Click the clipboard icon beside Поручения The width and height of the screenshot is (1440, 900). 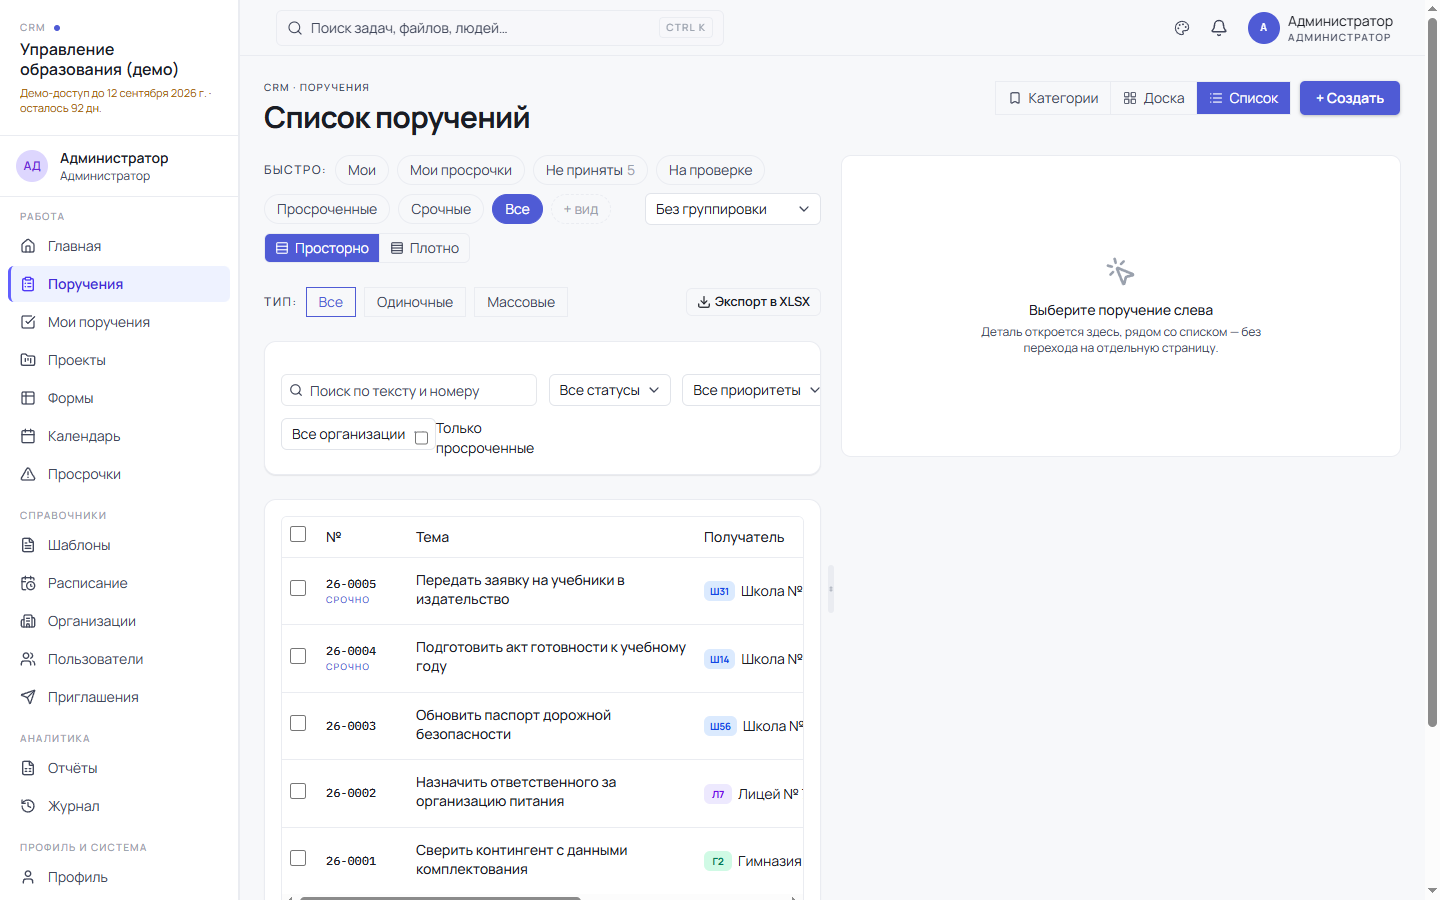(28, 284)
